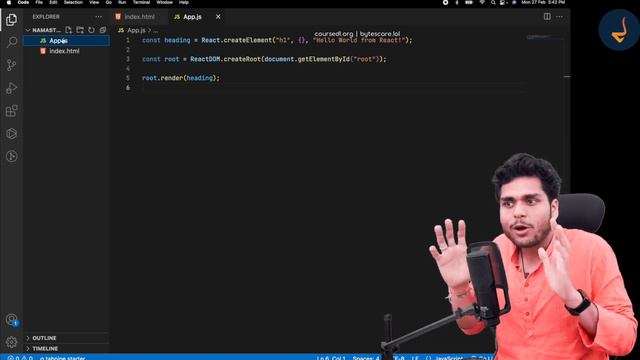Click the Ln 6, Col 1 status entry
The image size is (640, 360).
pos(331,358)
